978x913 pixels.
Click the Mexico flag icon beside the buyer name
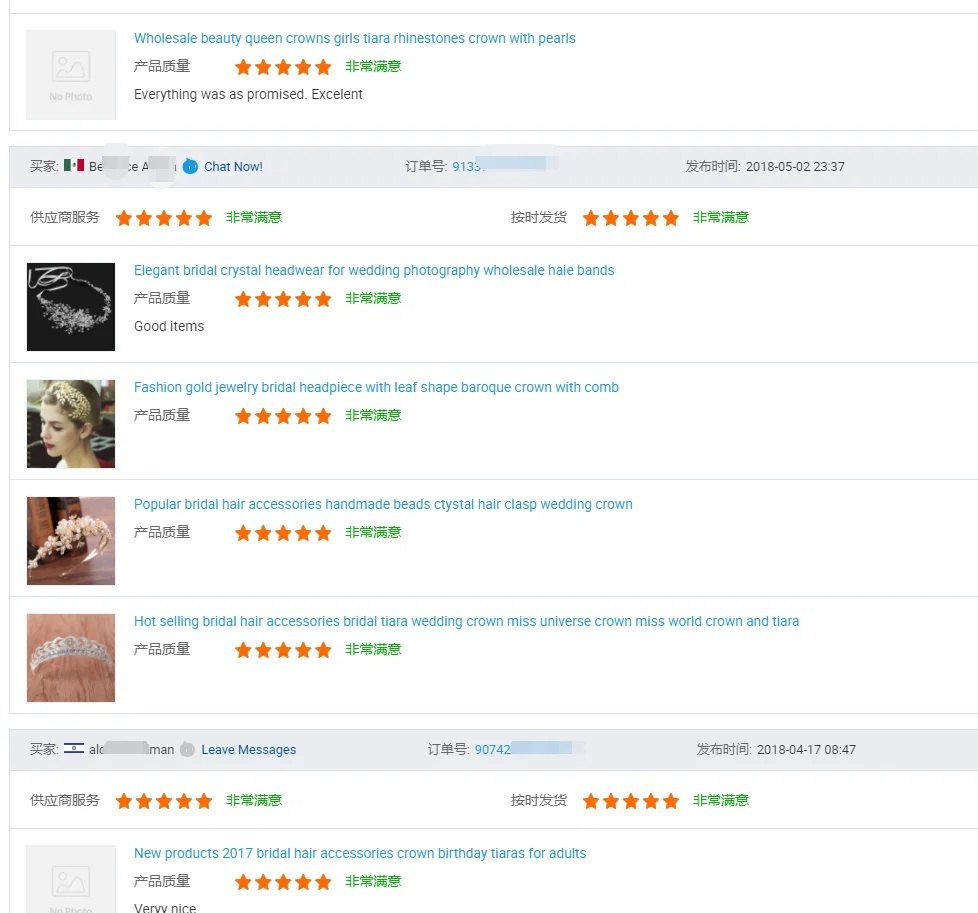[x=74, y=165]
